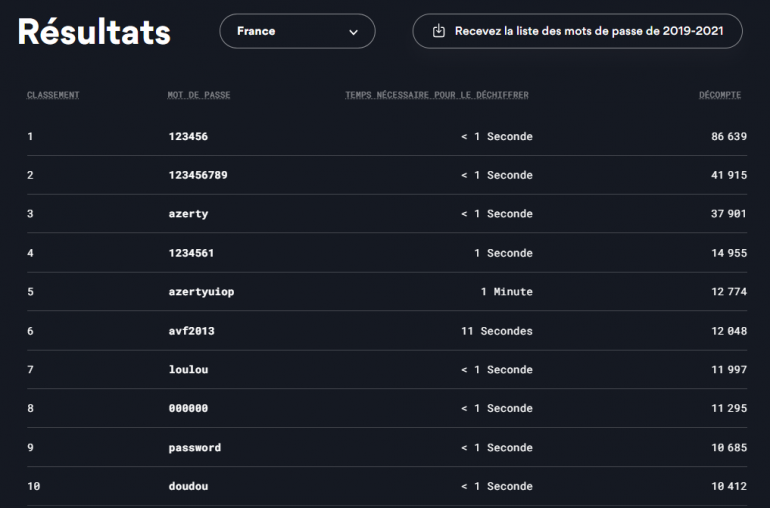Select the avf2013 password row
Image resolution: width=770 pixels, height=508 pixels.
click(x=191, y=331)
